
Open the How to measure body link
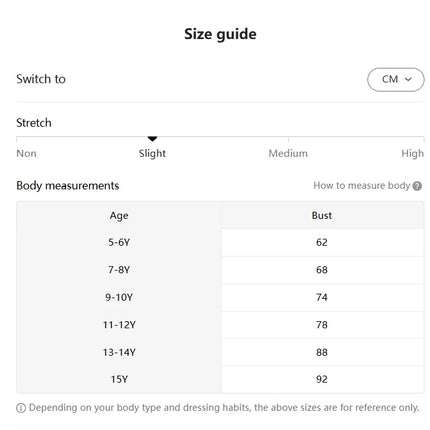362,186
